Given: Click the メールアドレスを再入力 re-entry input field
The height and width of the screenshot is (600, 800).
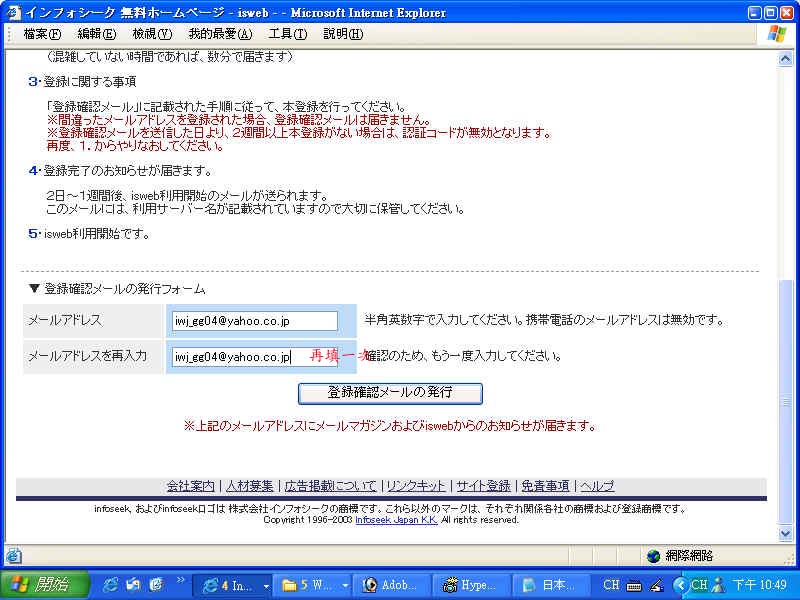Looking at the screenshot, I should 255,357.
